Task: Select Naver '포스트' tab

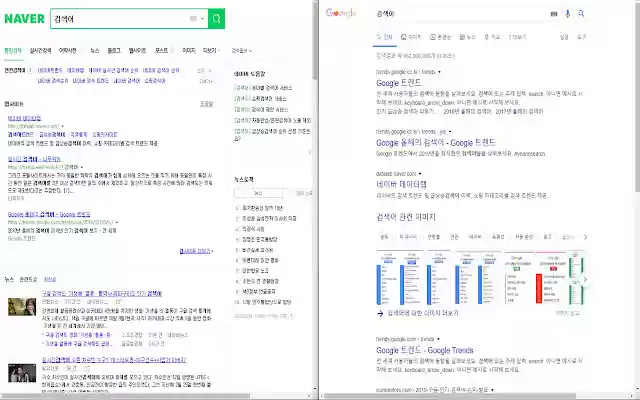Action: click(161, 51)
